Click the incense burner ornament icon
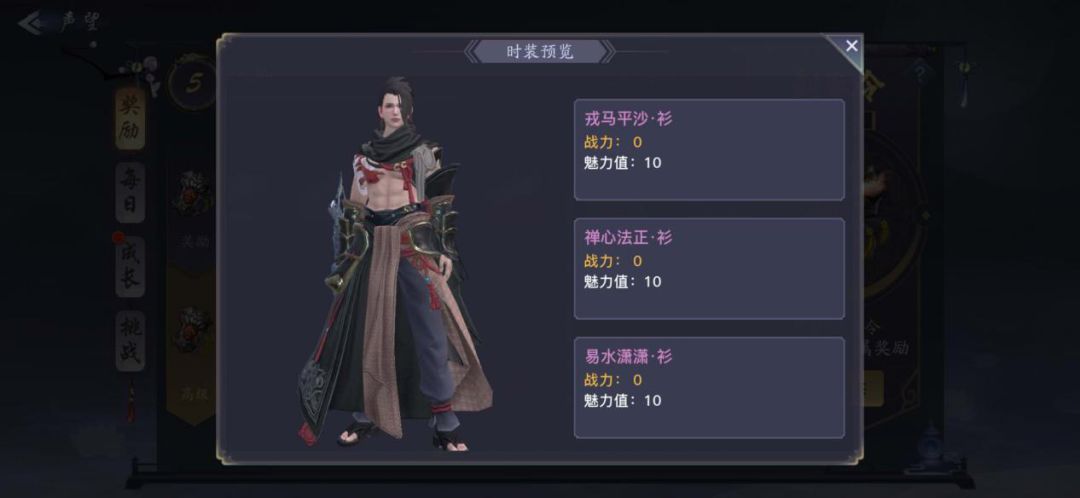 [931, 441]
